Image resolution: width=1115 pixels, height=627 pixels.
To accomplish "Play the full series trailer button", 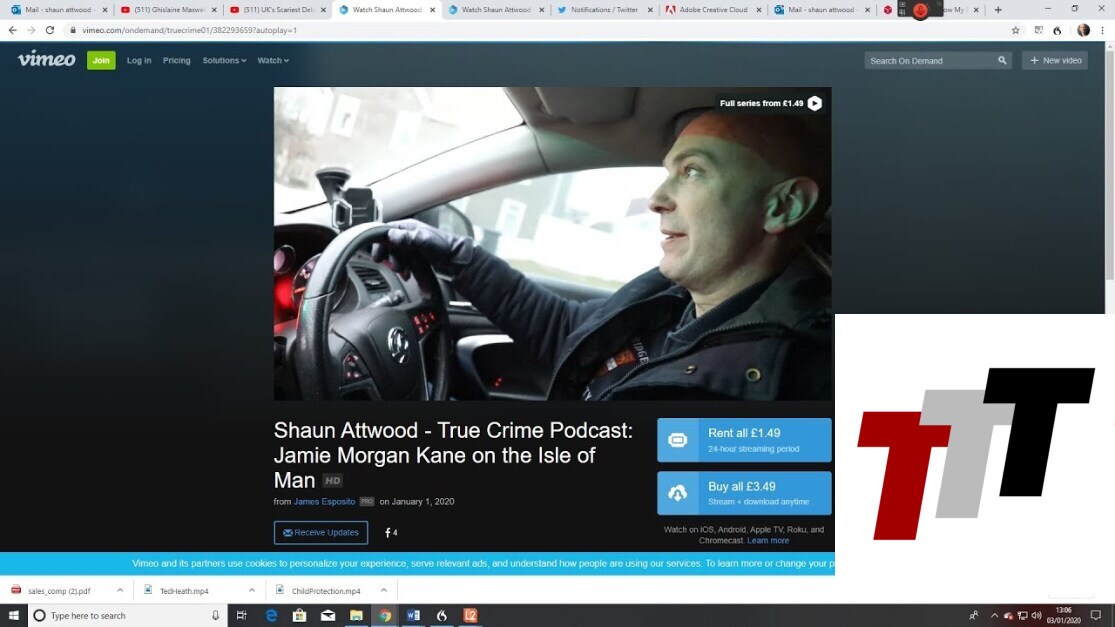I will pyautogui.click(x=814, y=103).
